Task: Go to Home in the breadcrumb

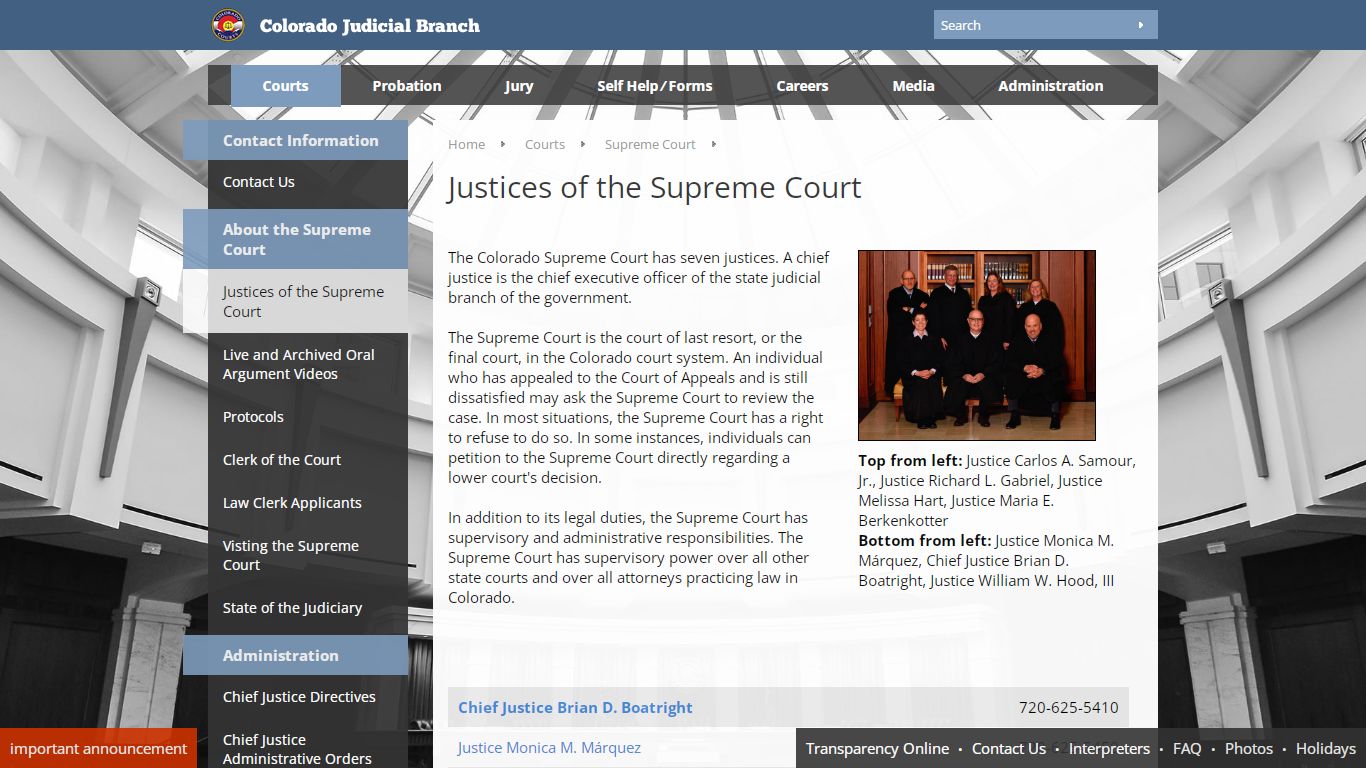Action: [x=466, y=144]
